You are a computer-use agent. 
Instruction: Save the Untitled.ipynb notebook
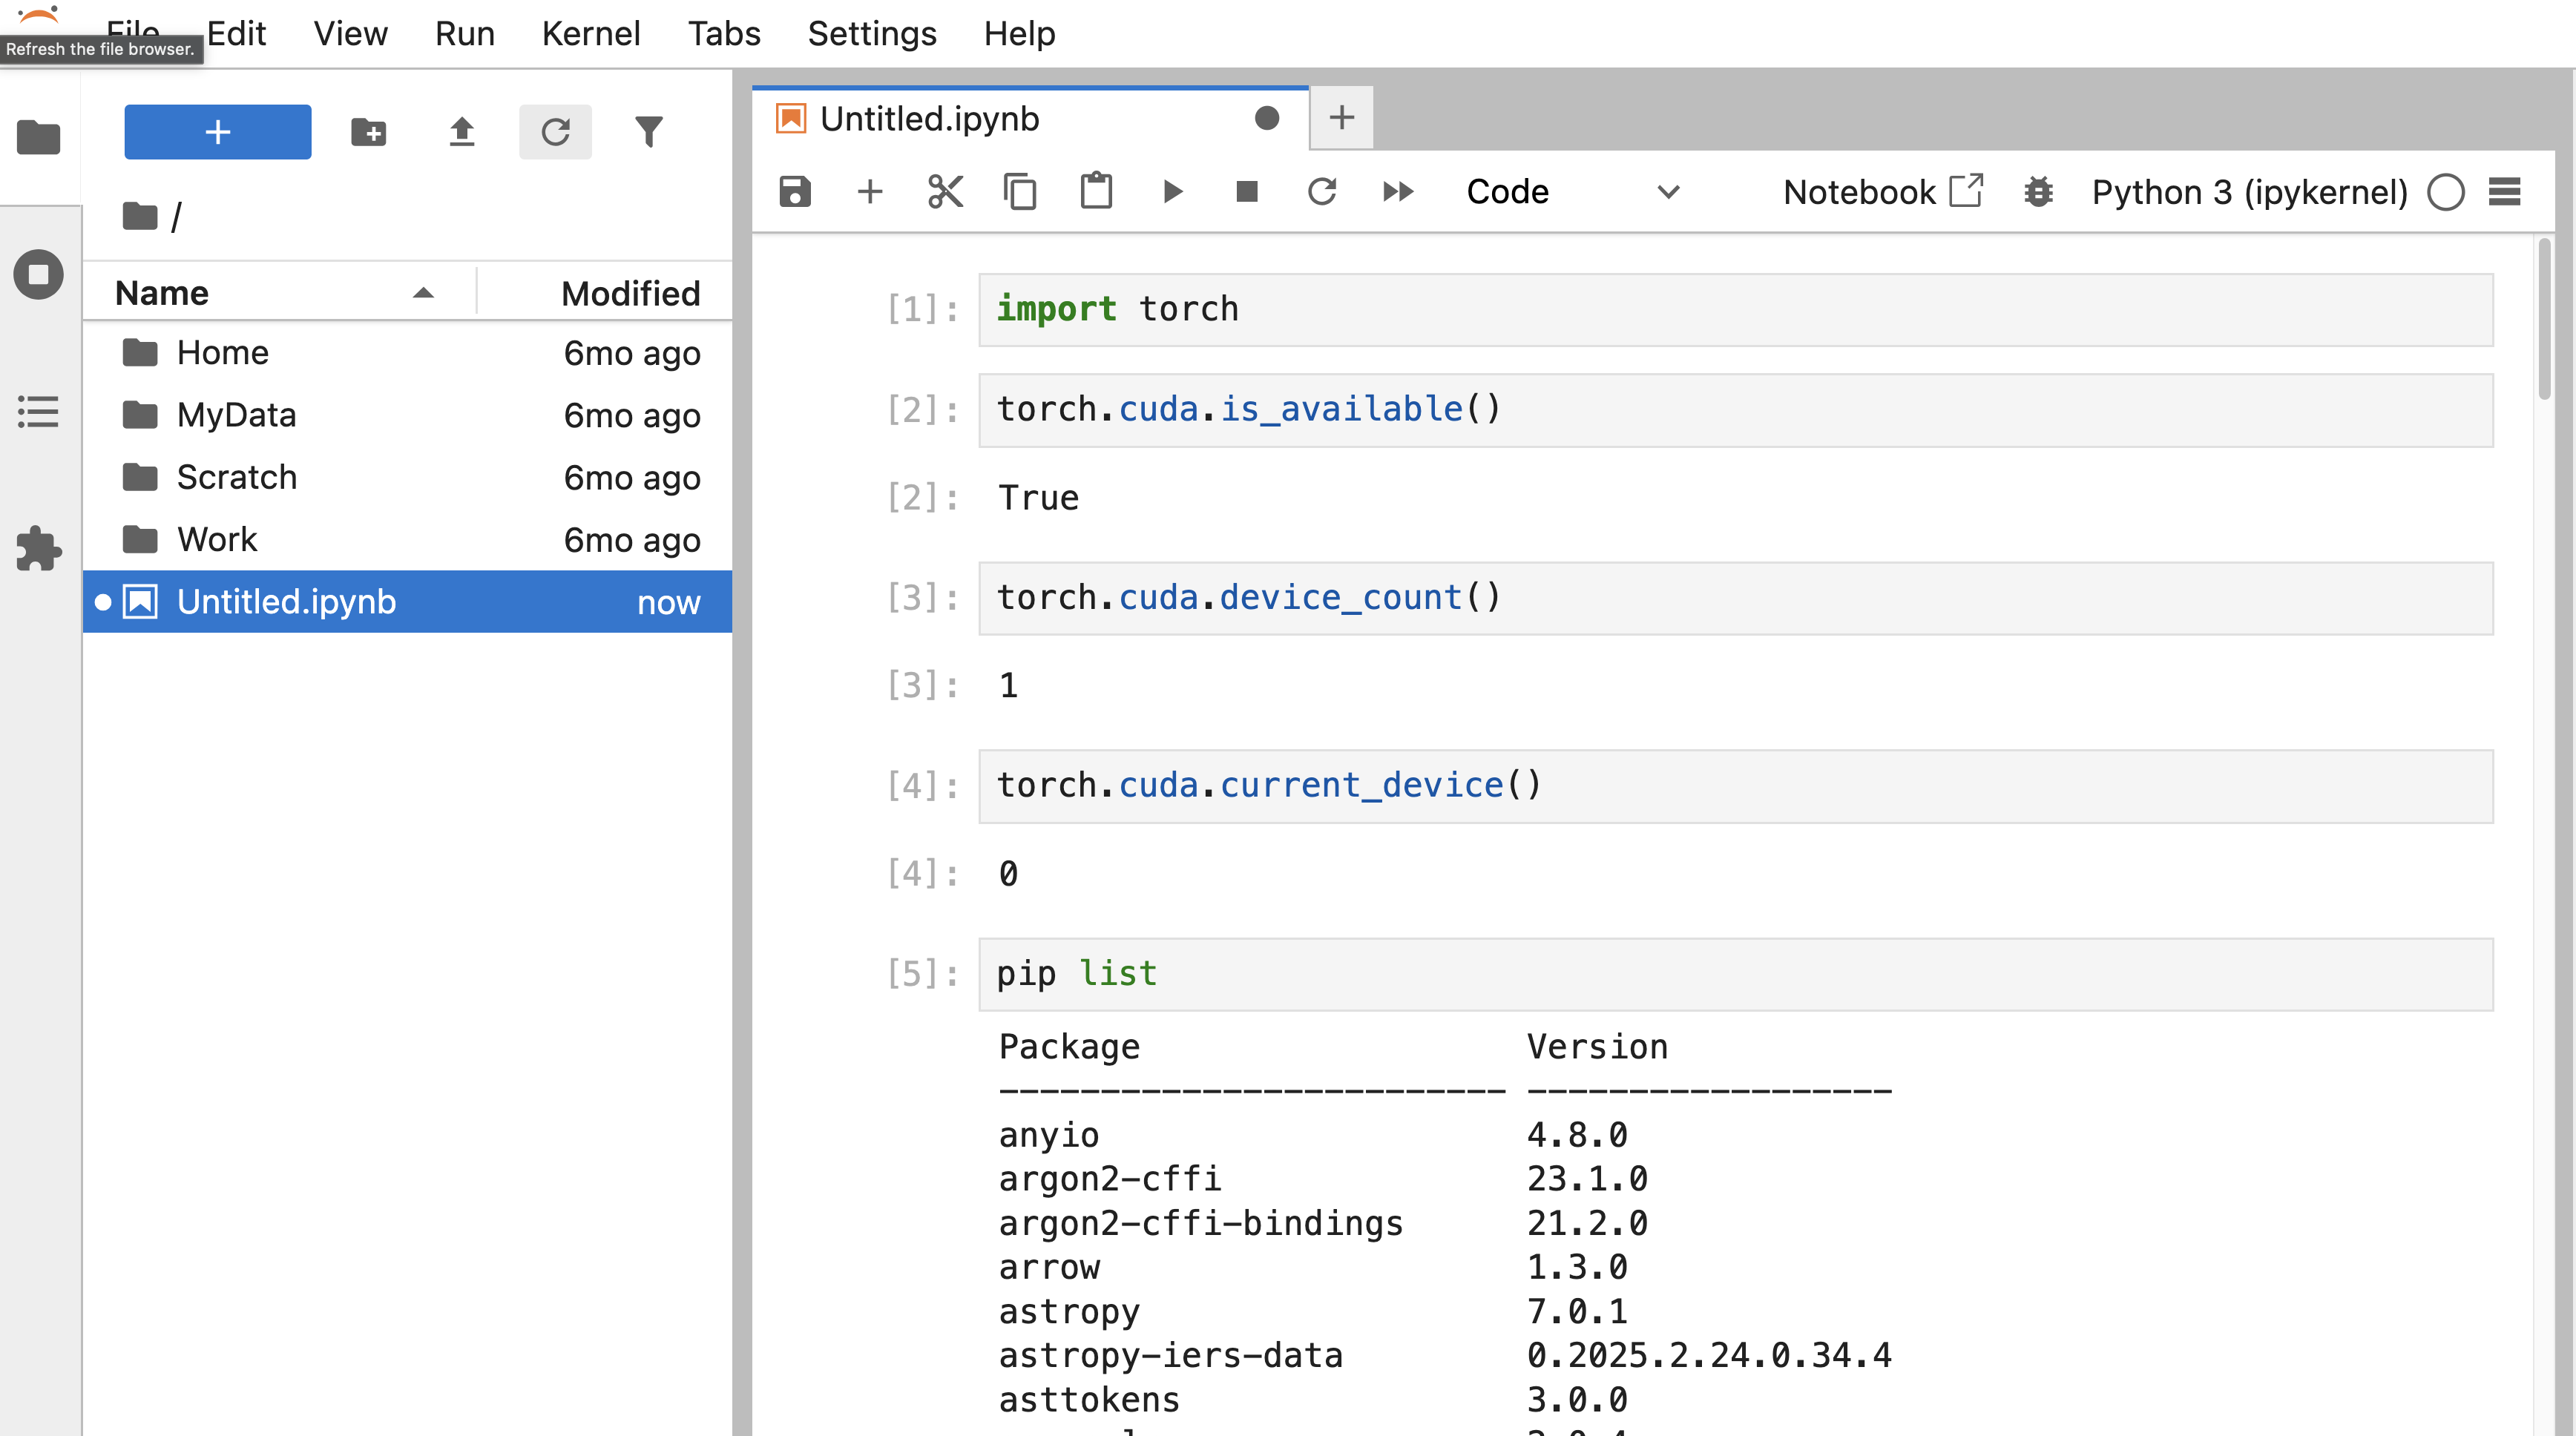pos(794,191)
